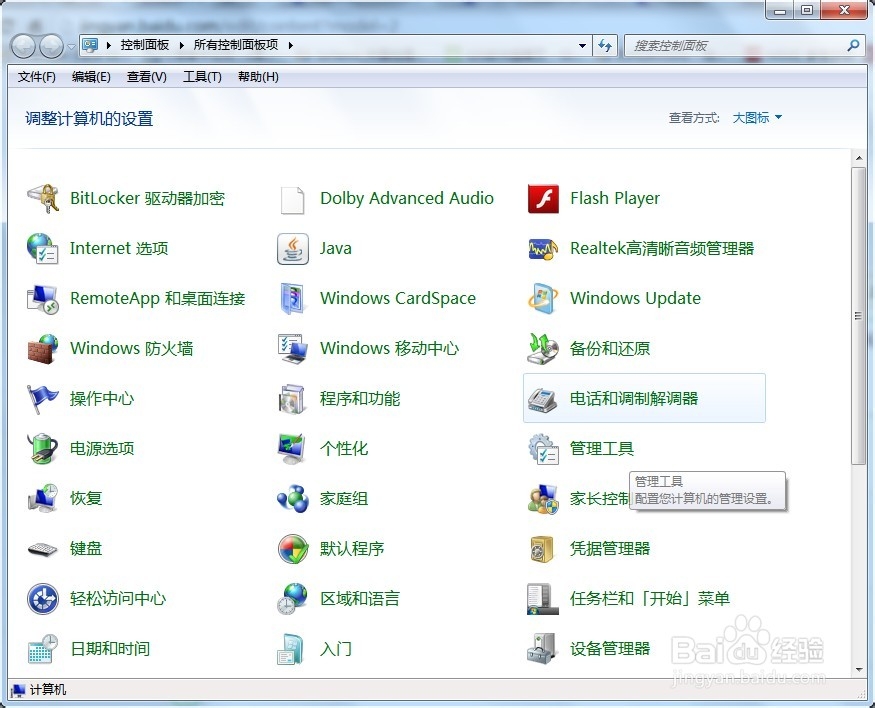Open 程序和功能 icon
This screenshot has height=708, width=875.
pos(292,398)
